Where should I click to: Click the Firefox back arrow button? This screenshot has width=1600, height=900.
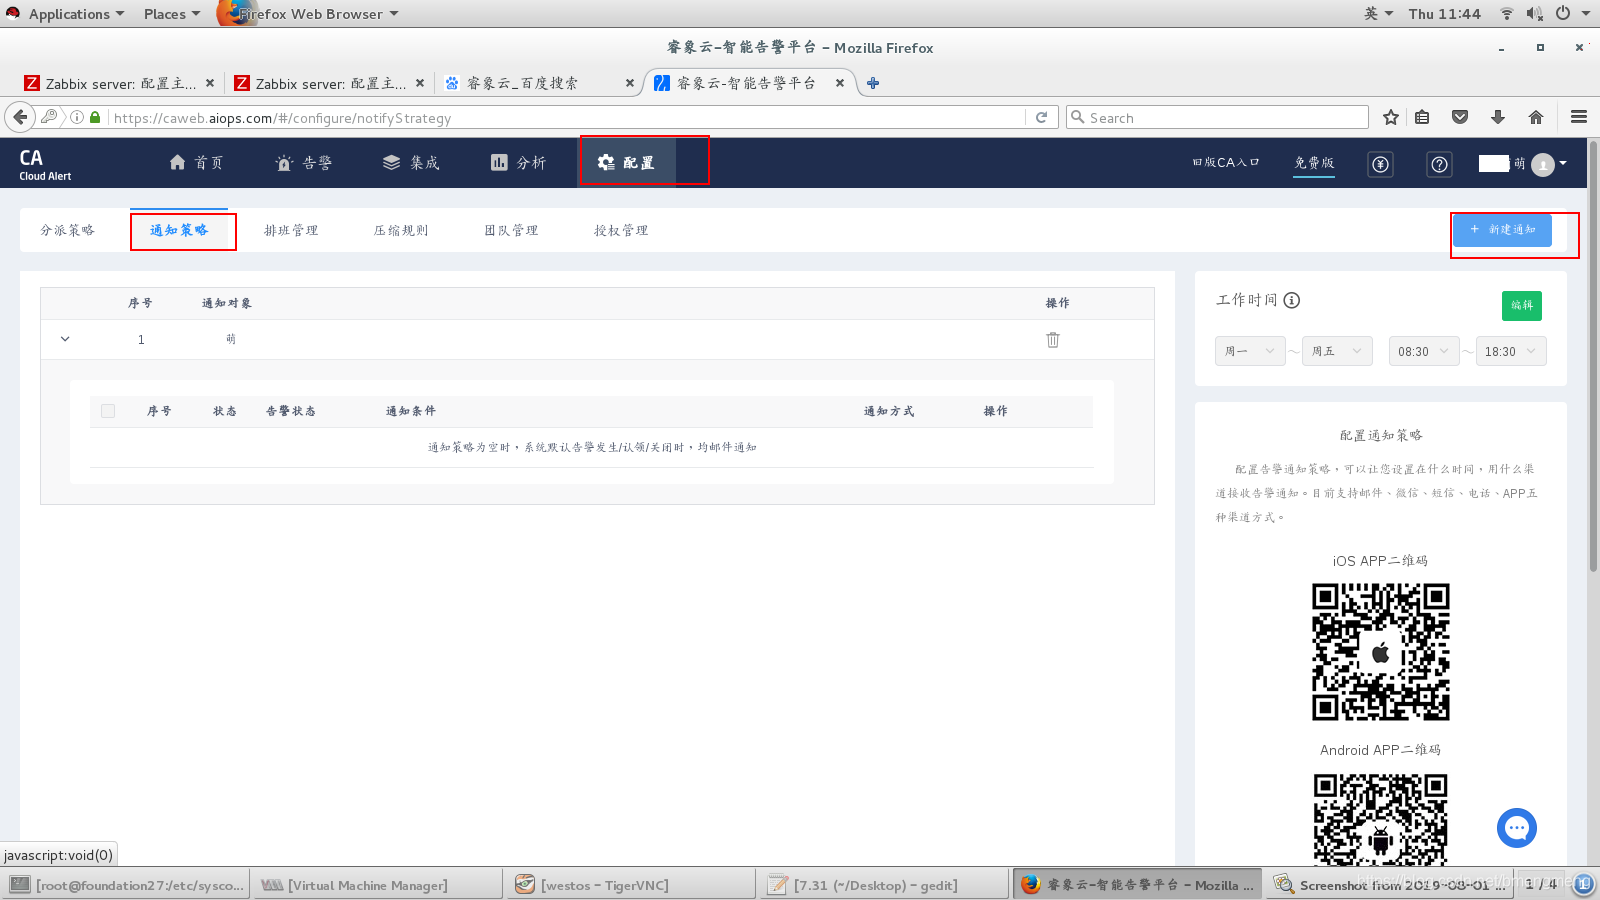(x=20, y=117)
